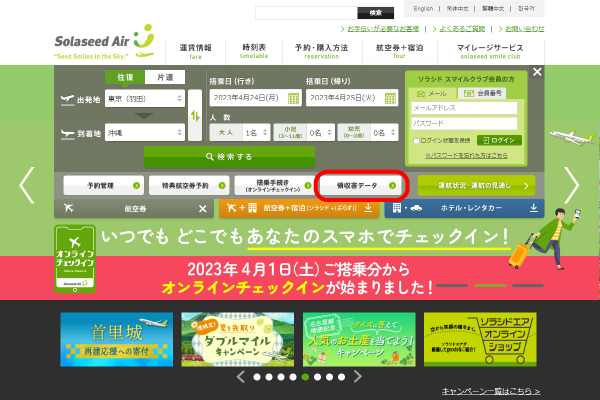Swap departure and arrival airports icon
The height and width of the screenshot is (400, 600).
pyautogui.click(x=195, y=115)
